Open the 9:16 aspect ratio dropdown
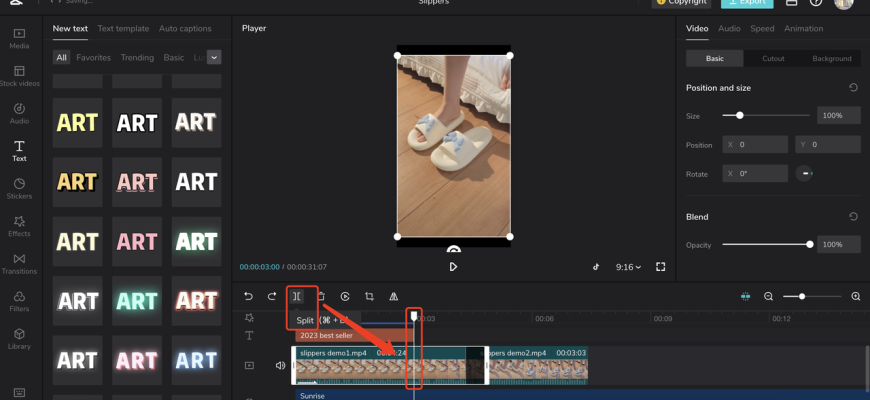 (628, 267)
